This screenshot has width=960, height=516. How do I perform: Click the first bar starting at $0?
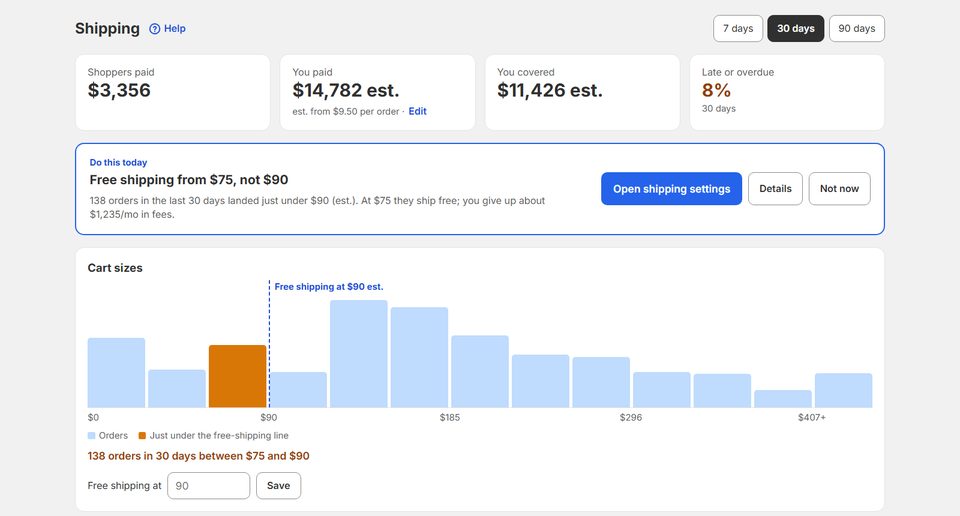point(116,373)
